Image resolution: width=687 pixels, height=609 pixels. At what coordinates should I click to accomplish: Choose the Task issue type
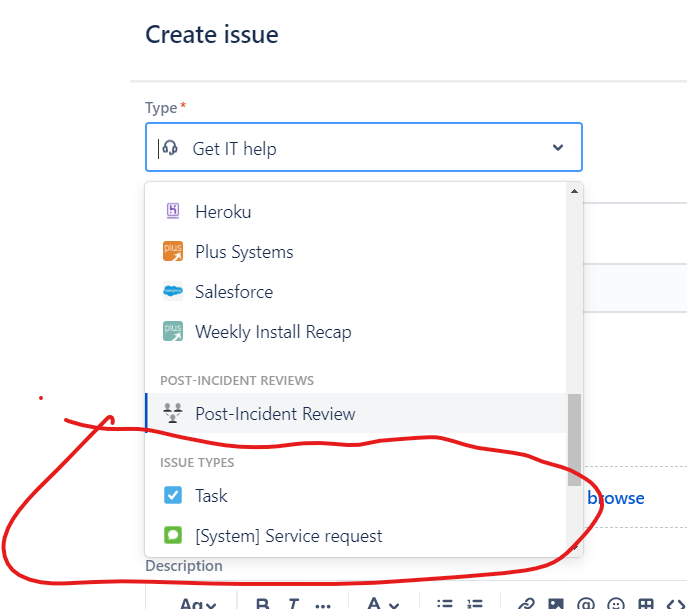[356, 496]
